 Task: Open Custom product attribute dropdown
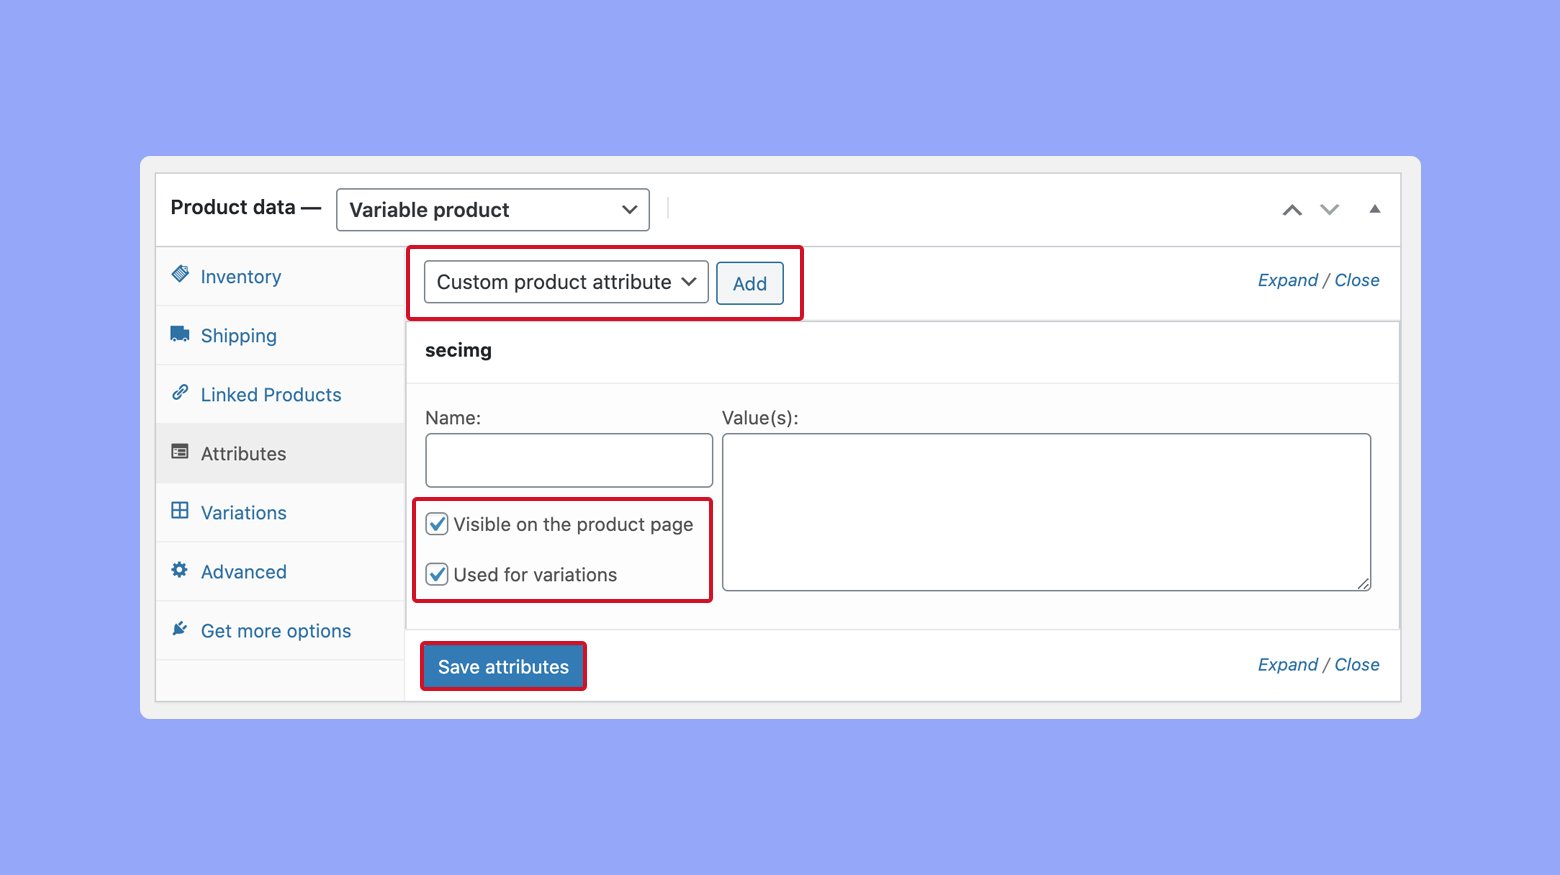[x=566, y=282]
